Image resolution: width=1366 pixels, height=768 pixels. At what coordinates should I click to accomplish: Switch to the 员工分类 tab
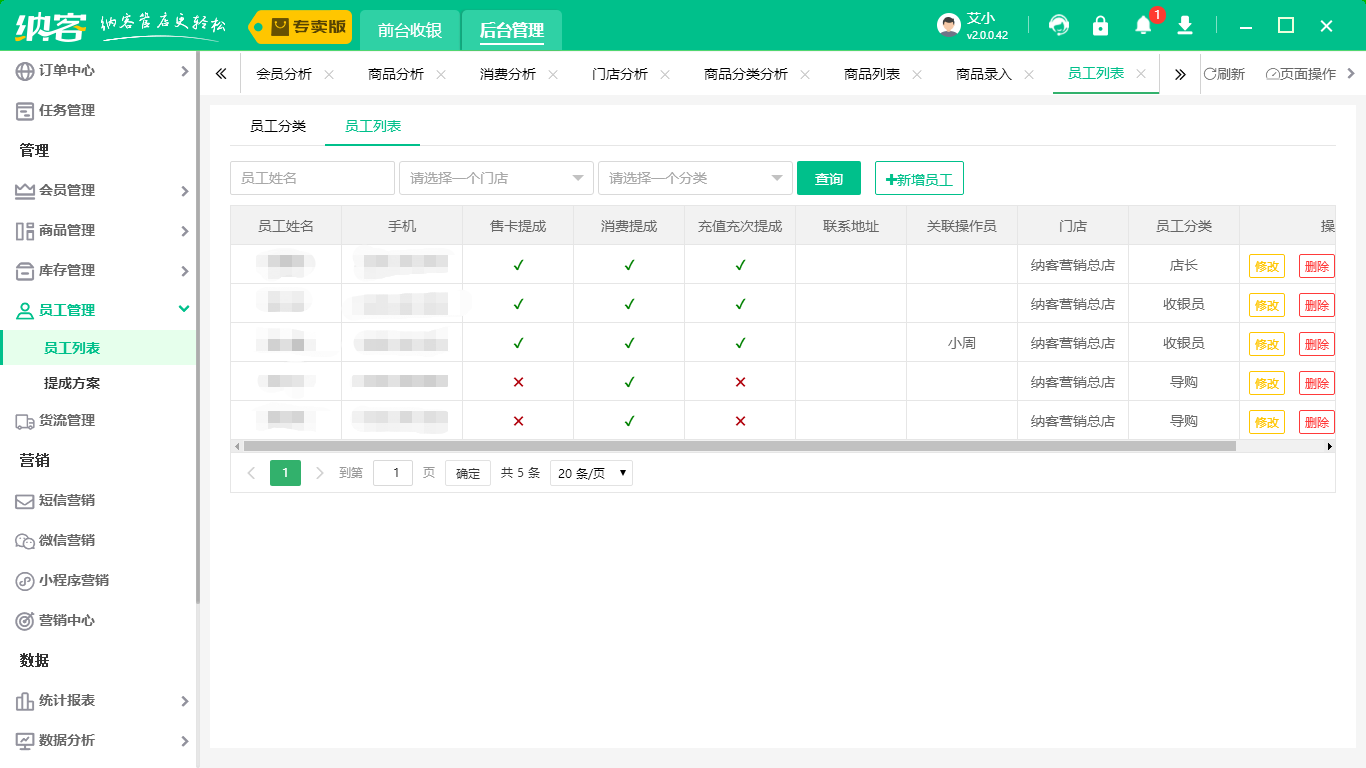tap(278, 126)
